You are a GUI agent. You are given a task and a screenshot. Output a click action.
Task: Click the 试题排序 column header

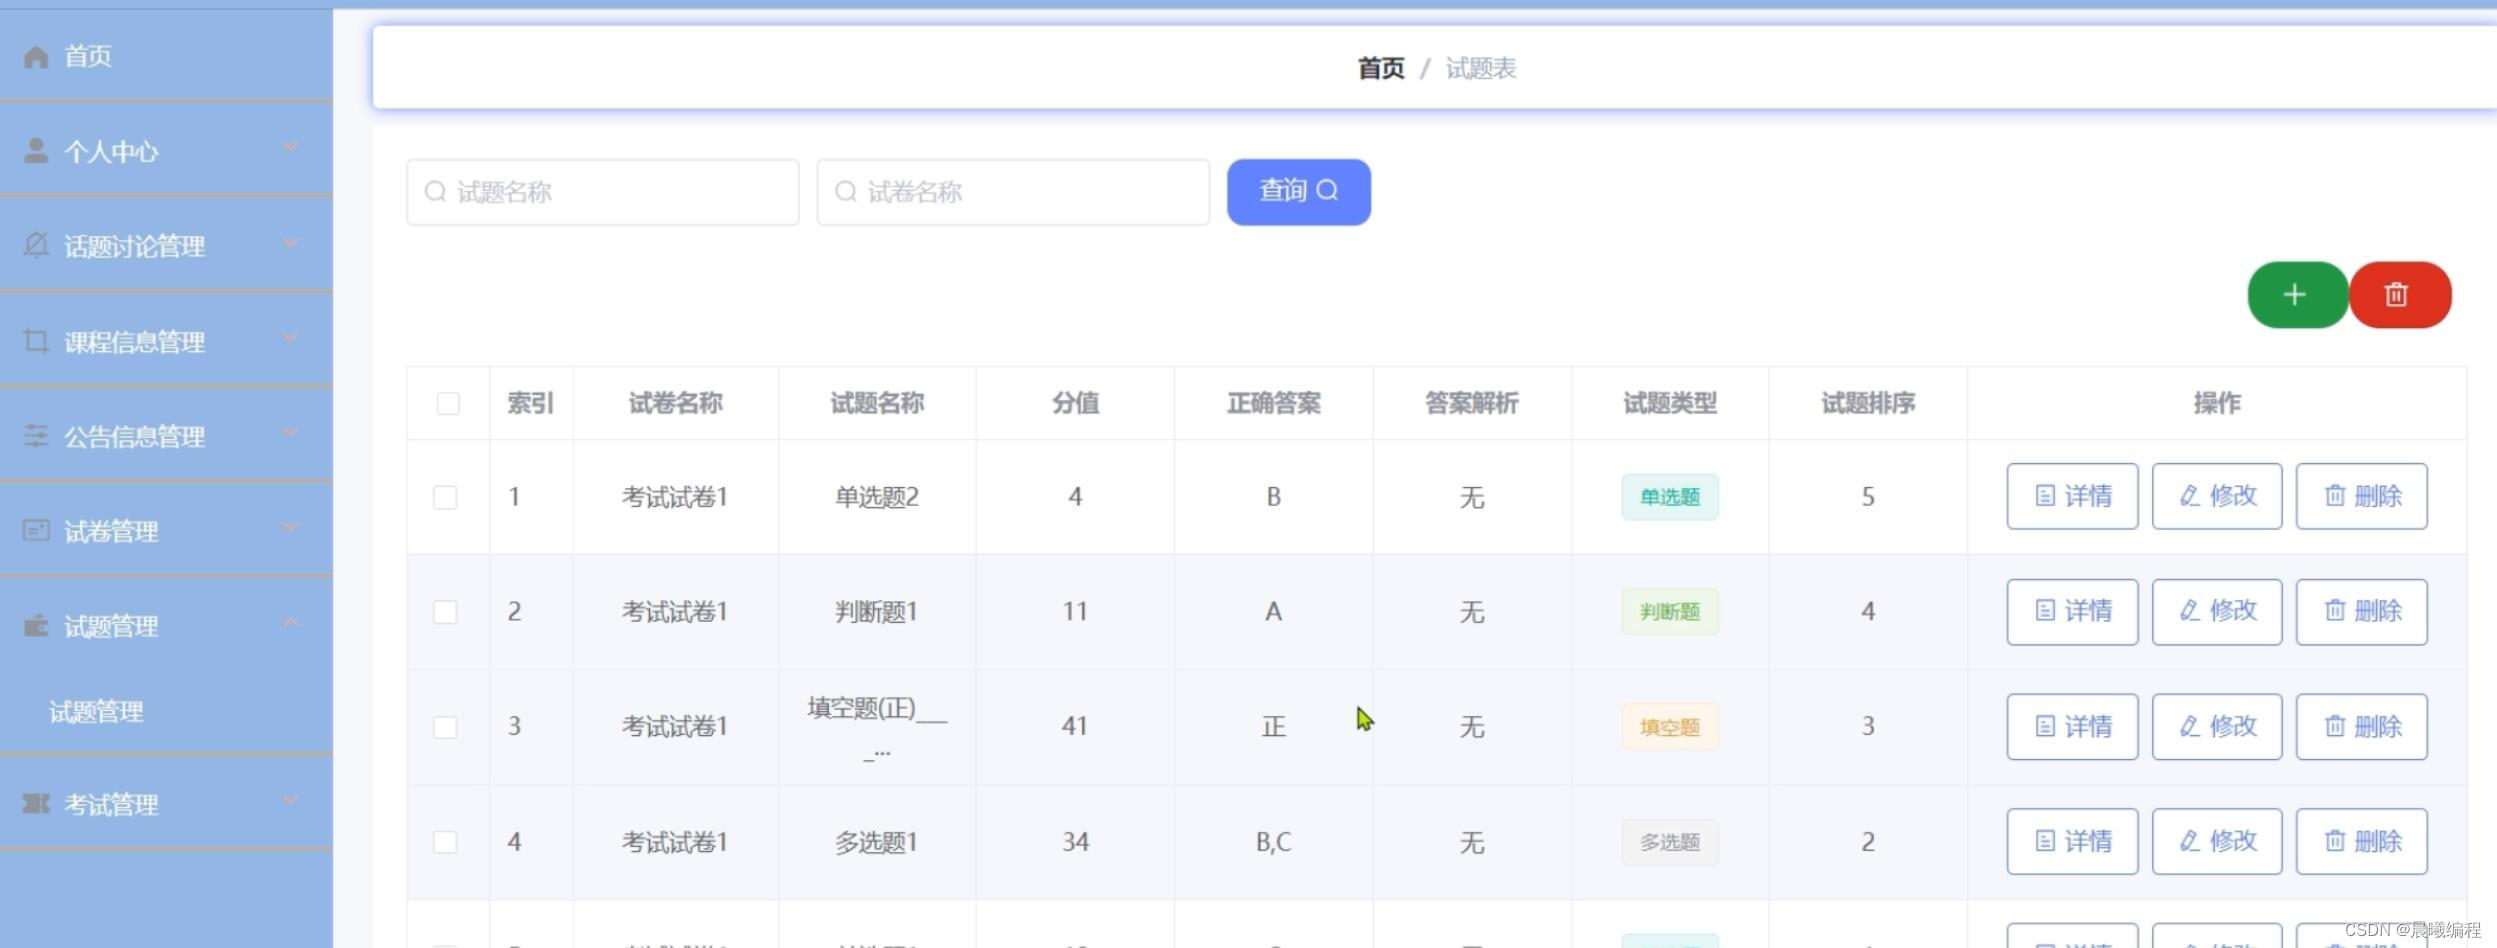point(1867,403)
